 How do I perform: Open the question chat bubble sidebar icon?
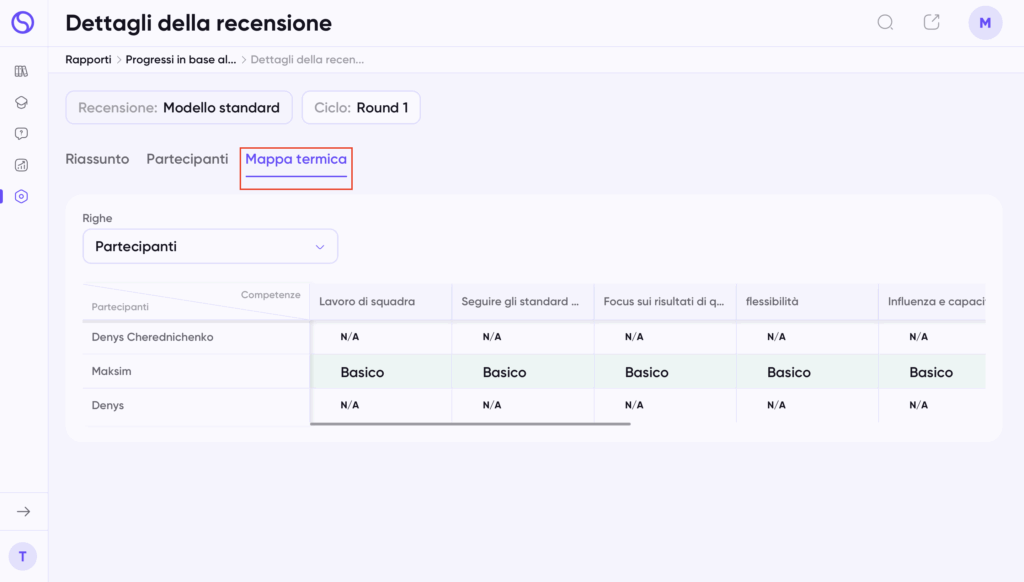point(22,134)
